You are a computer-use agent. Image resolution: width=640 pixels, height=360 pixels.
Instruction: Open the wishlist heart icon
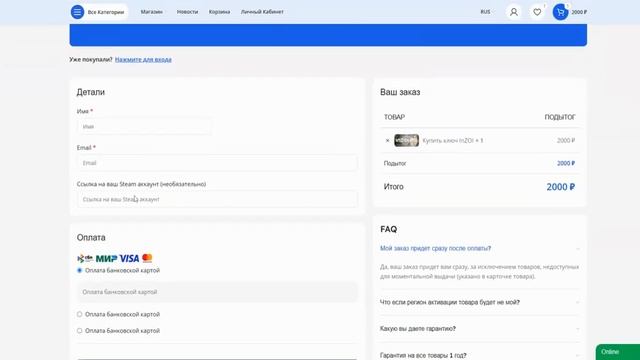[x=537, y=12]
